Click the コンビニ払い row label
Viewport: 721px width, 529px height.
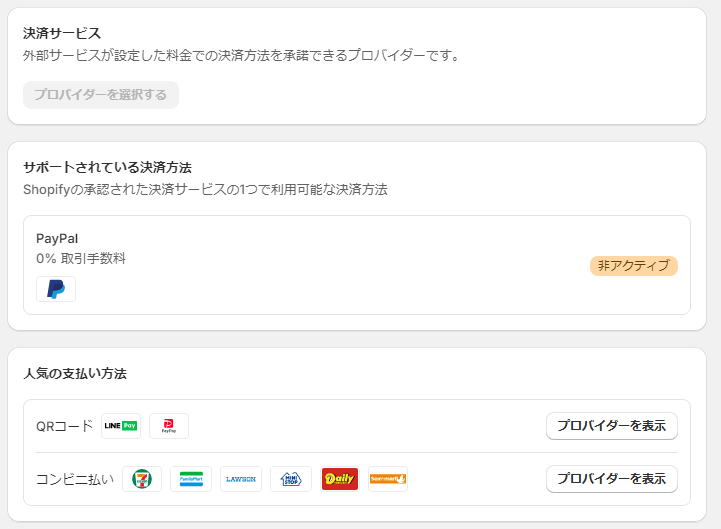75,479
